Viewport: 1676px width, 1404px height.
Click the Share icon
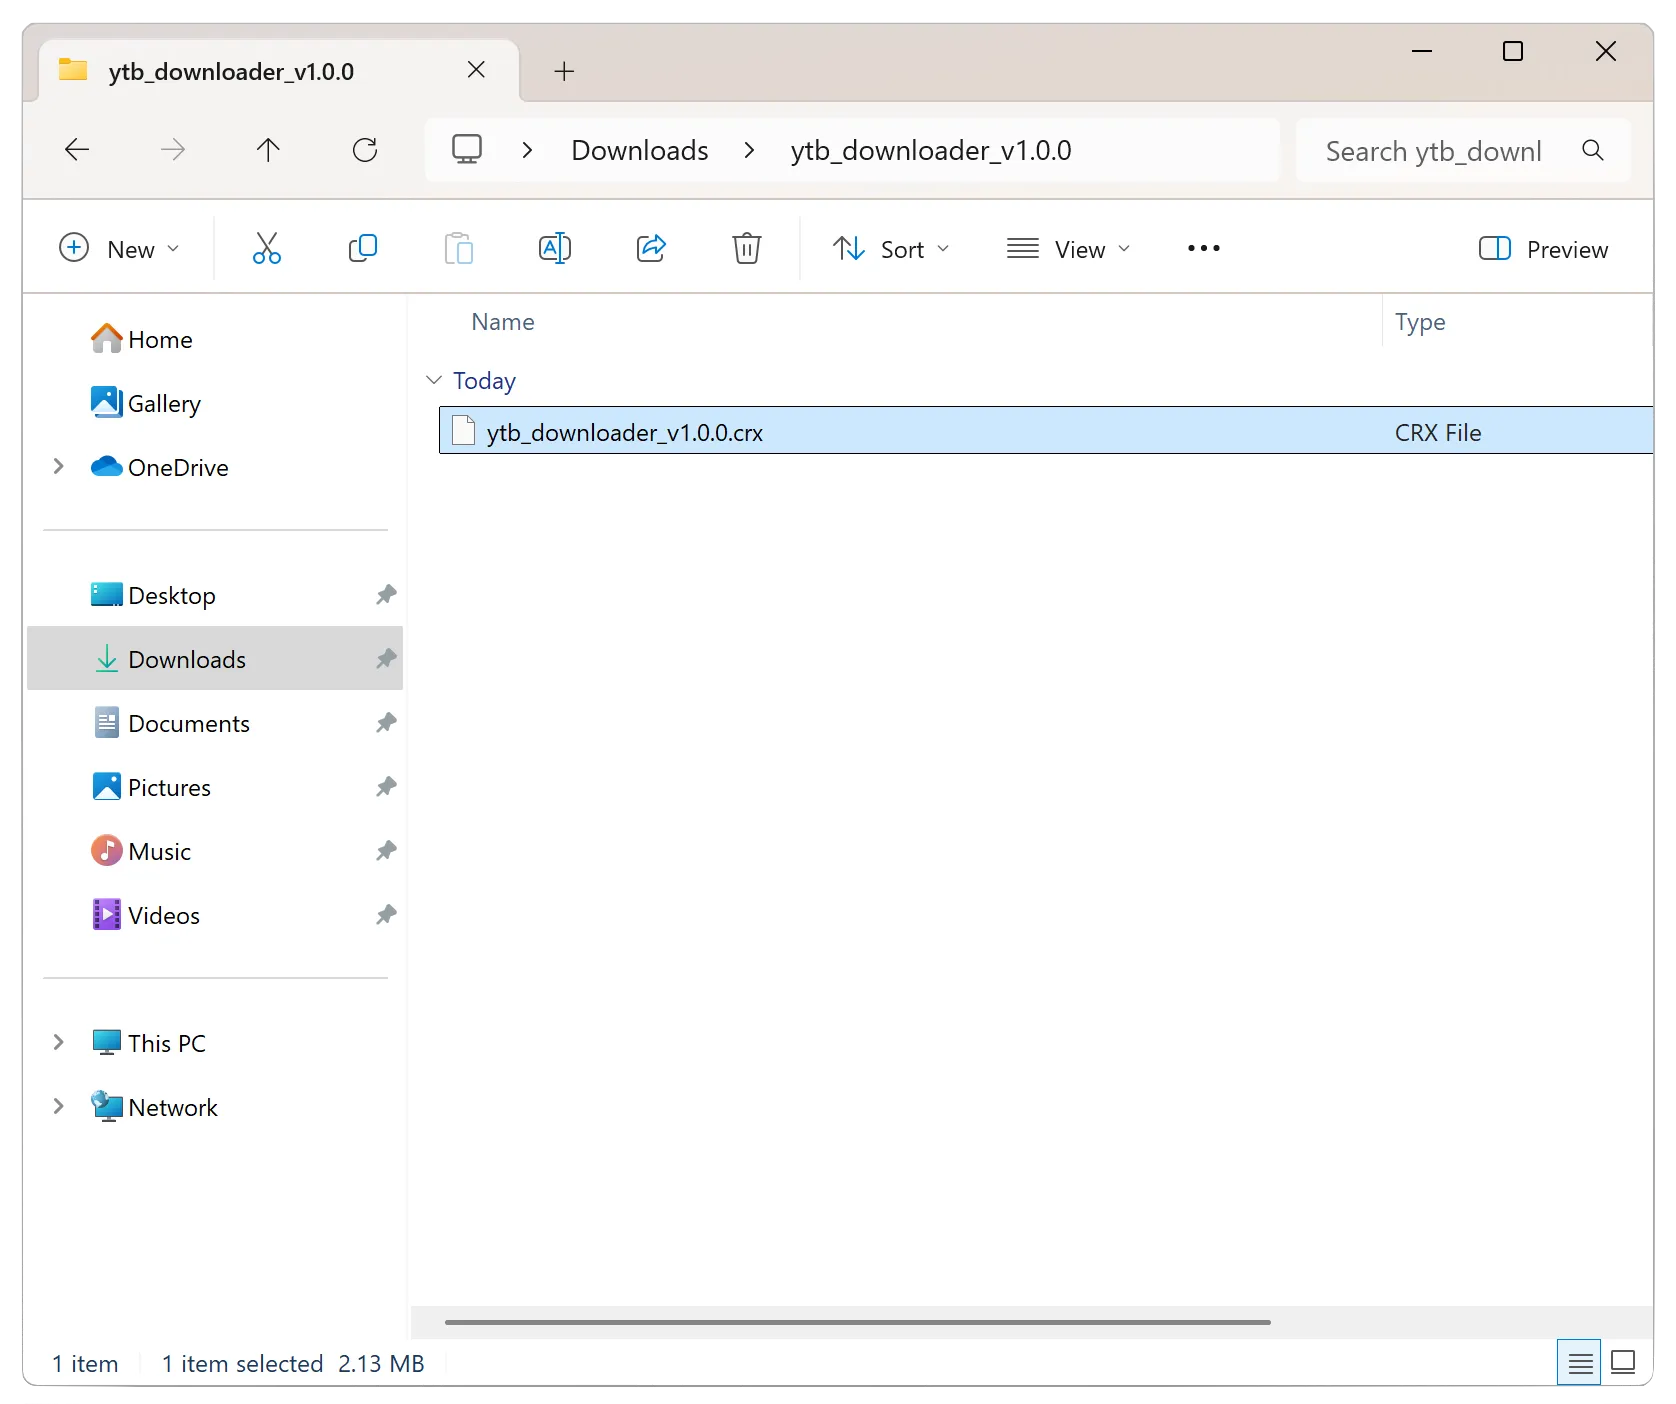click(x=651, y=248)
